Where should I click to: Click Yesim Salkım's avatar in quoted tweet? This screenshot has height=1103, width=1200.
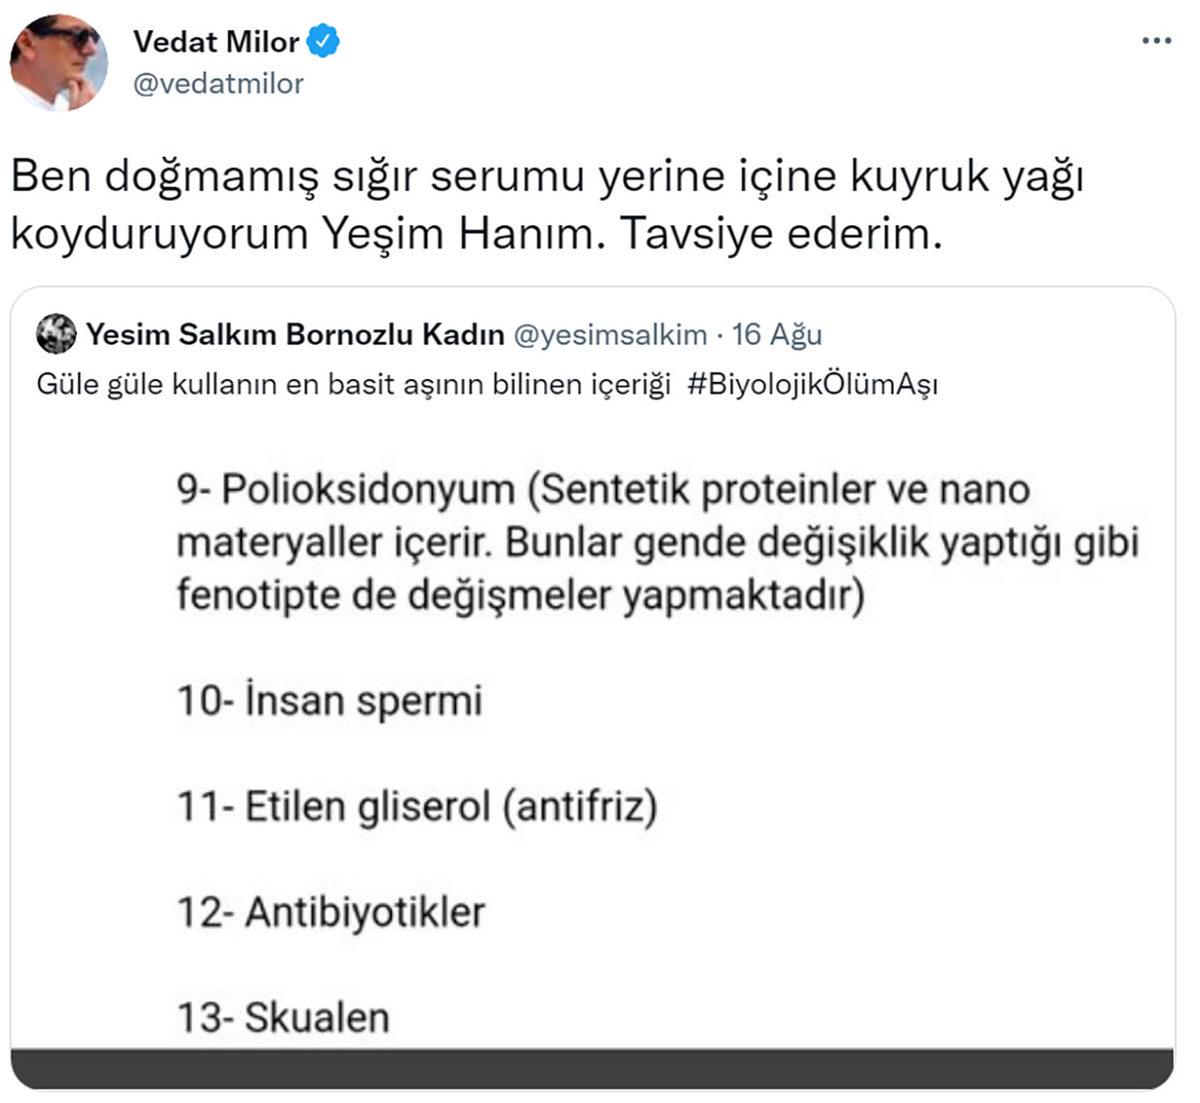coord(55,336)
